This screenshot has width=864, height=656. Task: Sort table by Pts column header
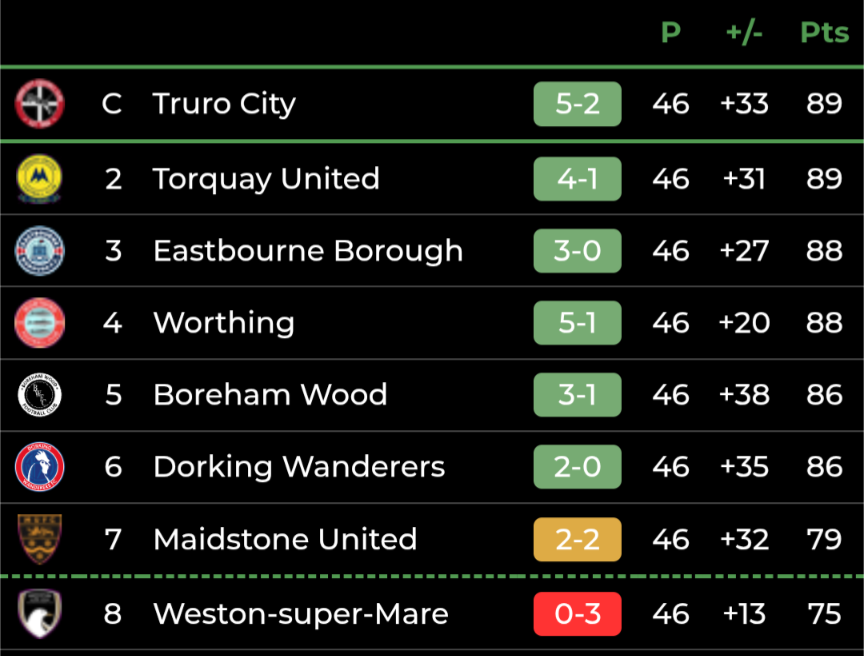pos(824,32)
